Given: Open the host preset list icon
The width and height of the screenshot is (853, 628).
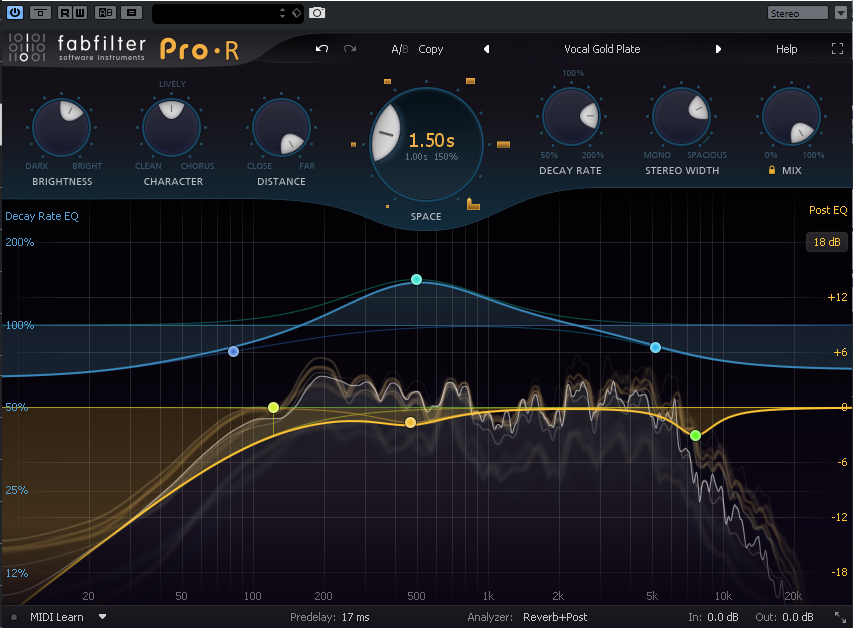Looking at the screenshot, I should pyautogui.click(x=132, y=13).
